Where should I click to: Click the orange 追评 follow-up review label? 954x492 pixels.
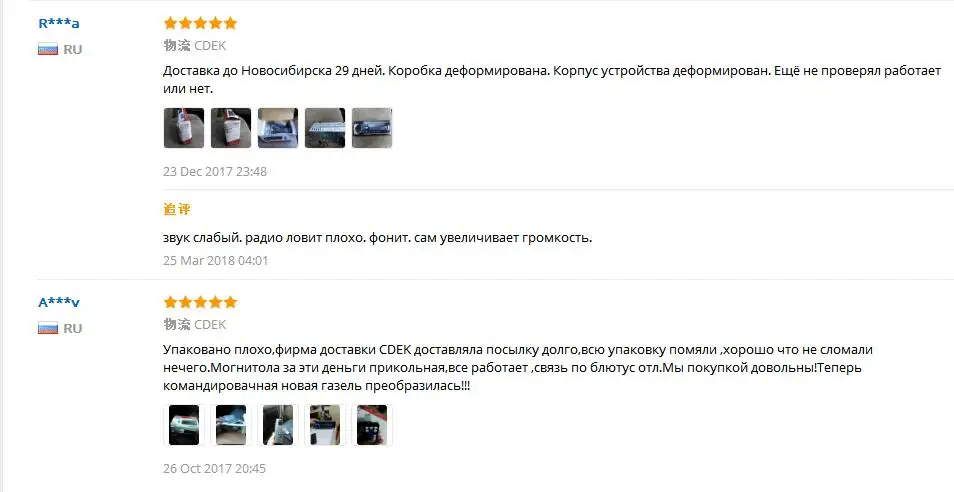(177, 209)
